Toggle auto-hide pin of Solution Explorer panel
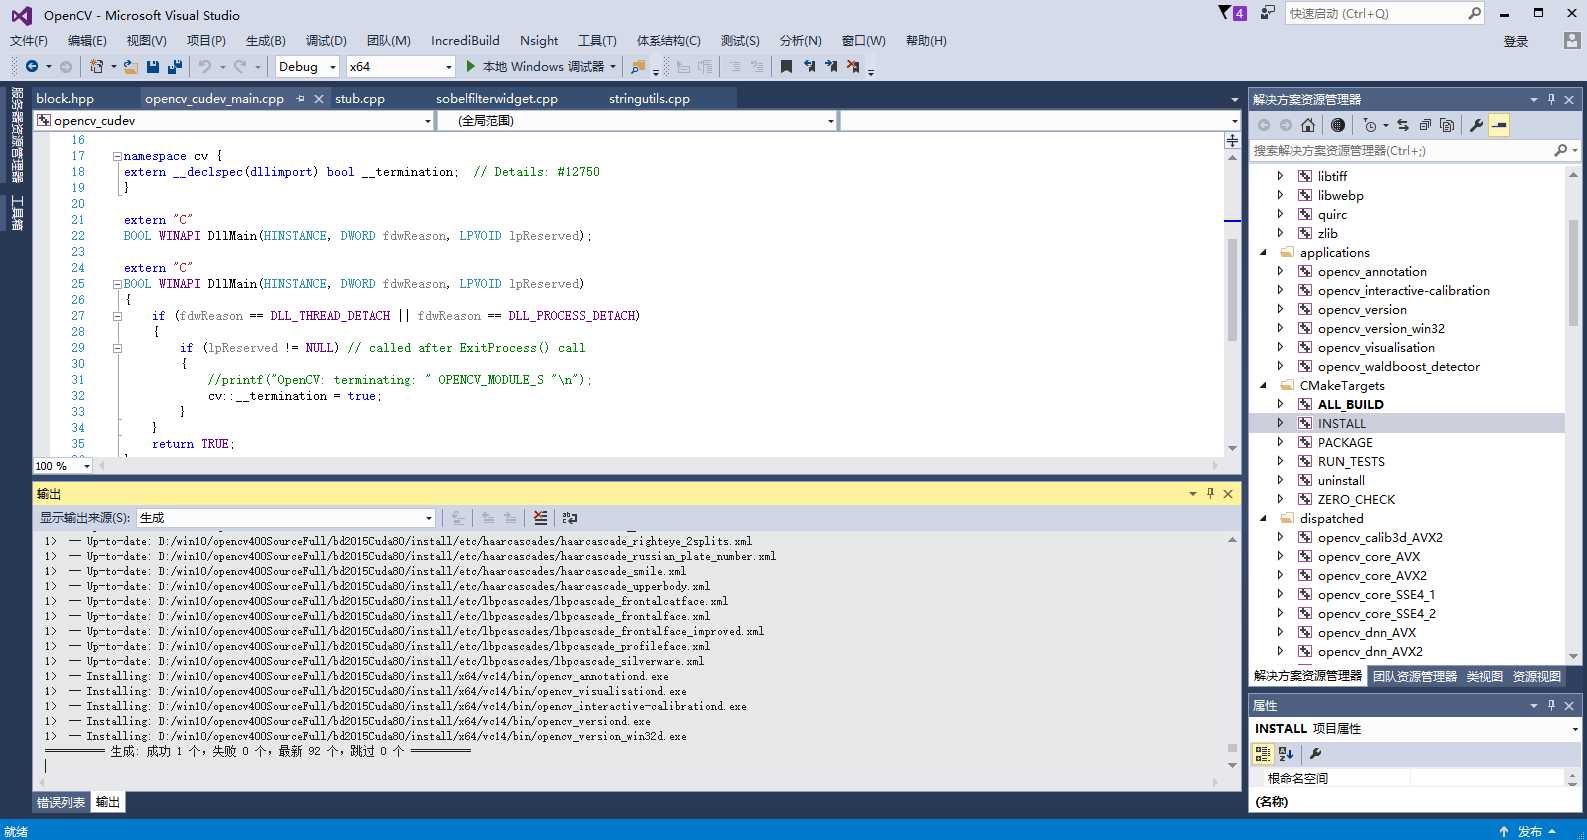 [x=1551, y=99]
